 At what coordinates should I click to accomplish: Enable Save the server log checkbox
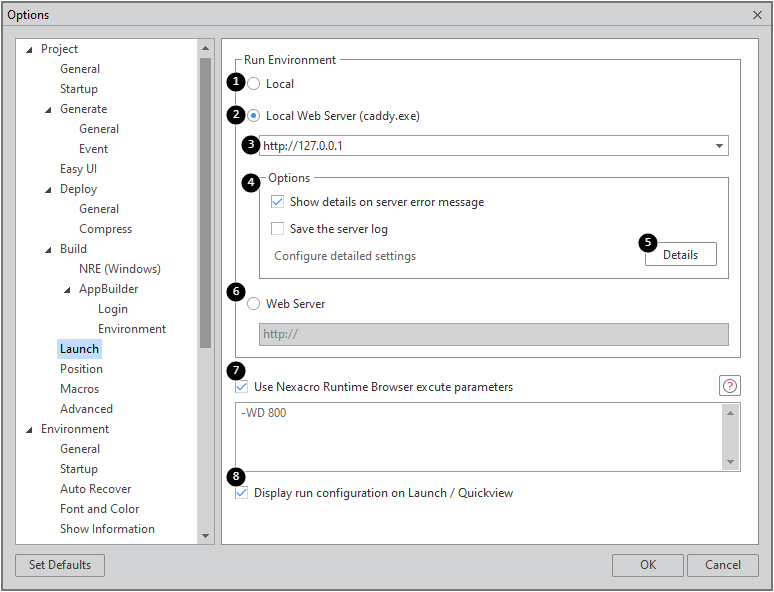point(278,229)
